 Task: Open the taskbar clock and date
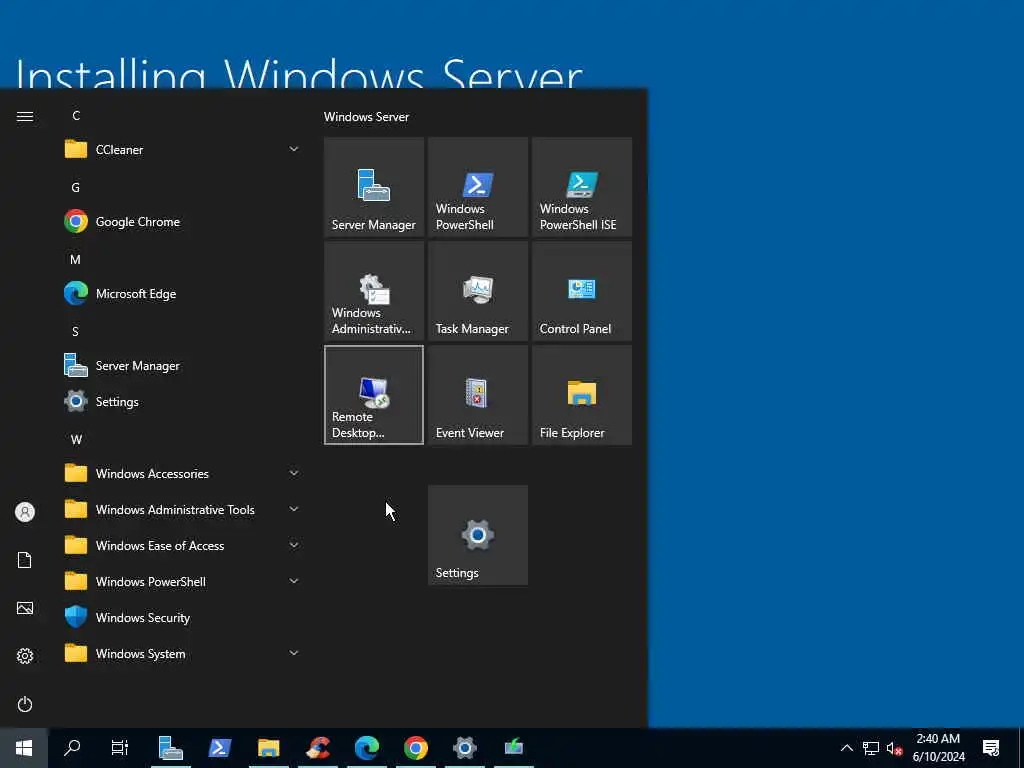[938, 748]
